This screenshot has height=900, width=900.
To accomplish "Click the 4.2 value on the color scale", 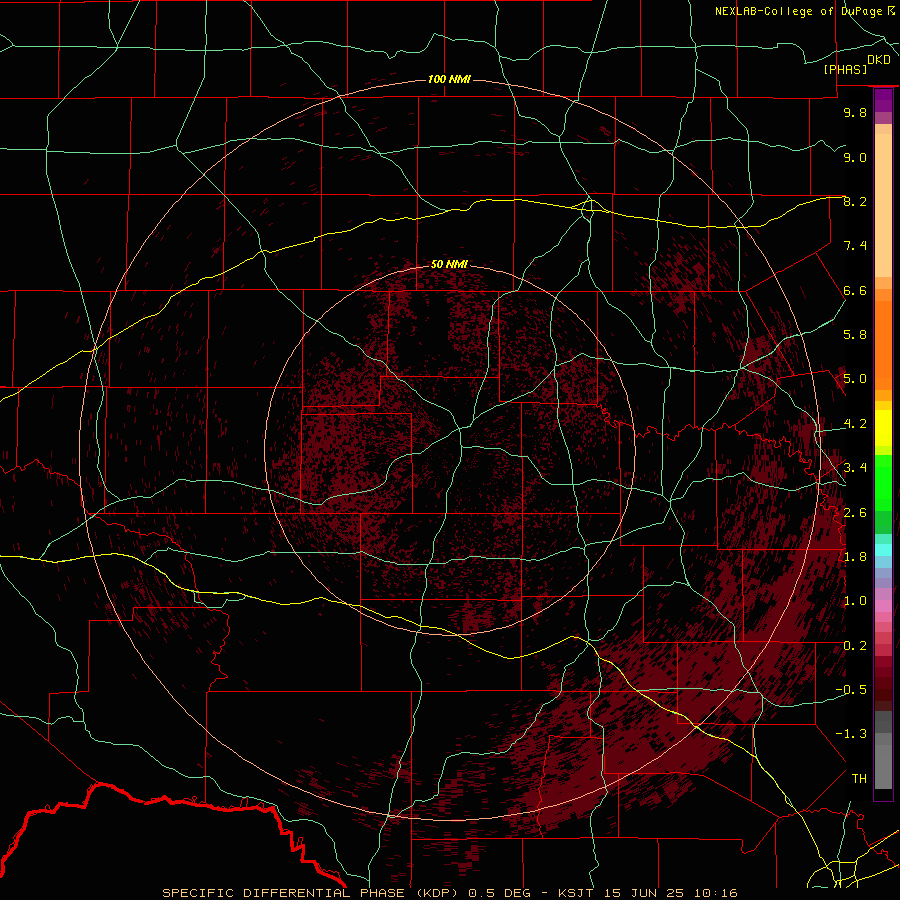I will [x=855, y=424].
